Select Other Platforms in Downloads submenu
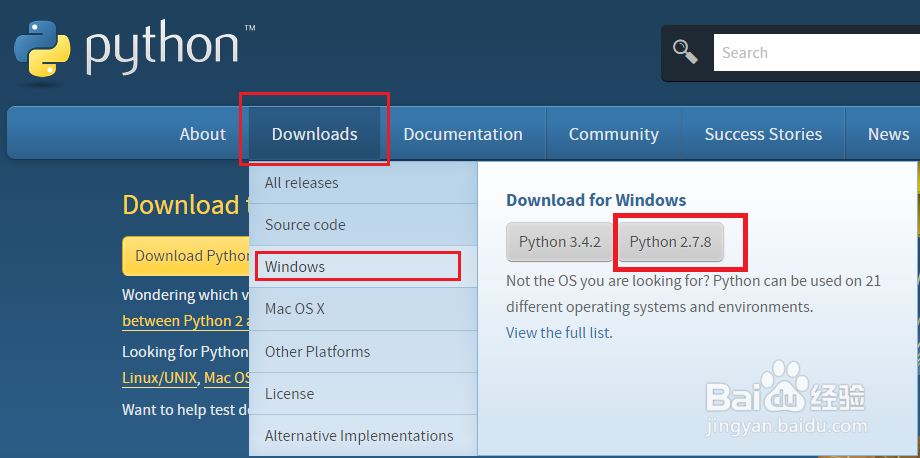920x458 pixels. 363,351
